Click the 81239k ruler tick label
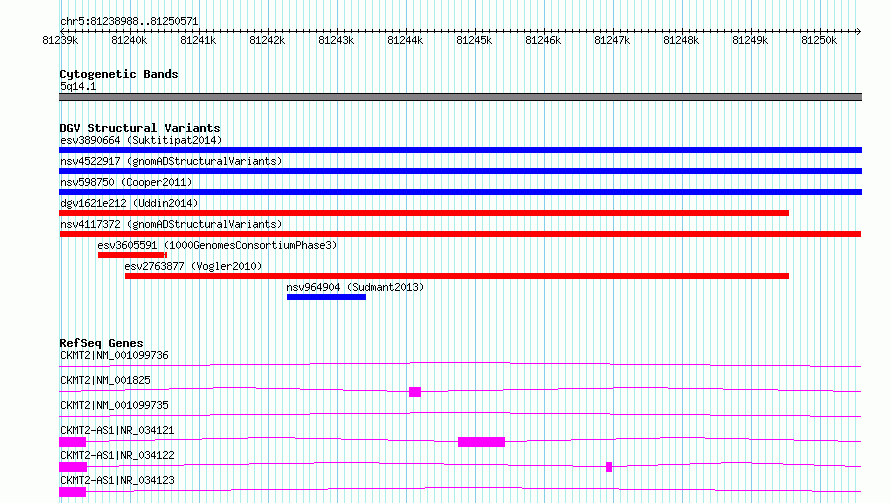The height and width of the screenshot is (503, 890). [60, 40]
